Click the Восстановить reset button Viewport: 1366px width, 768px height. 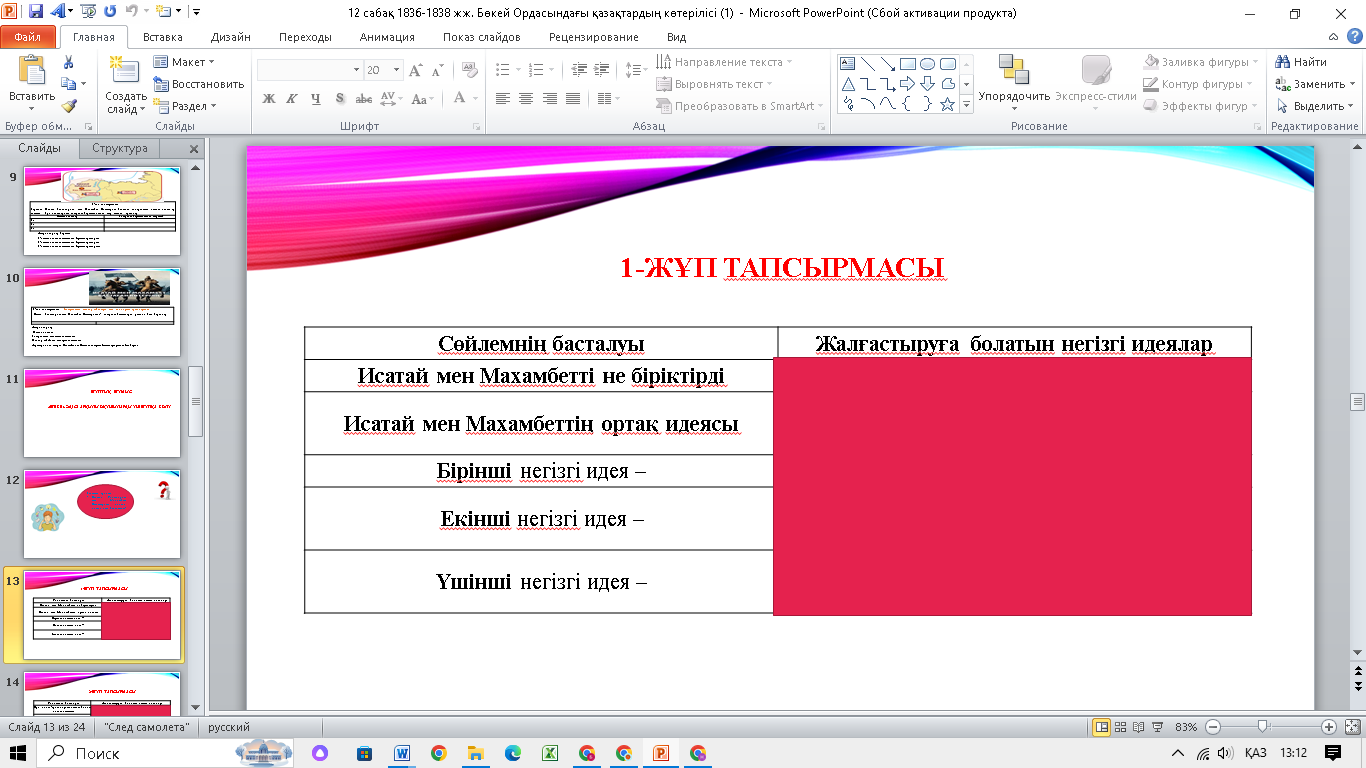(x=198, y=84)
